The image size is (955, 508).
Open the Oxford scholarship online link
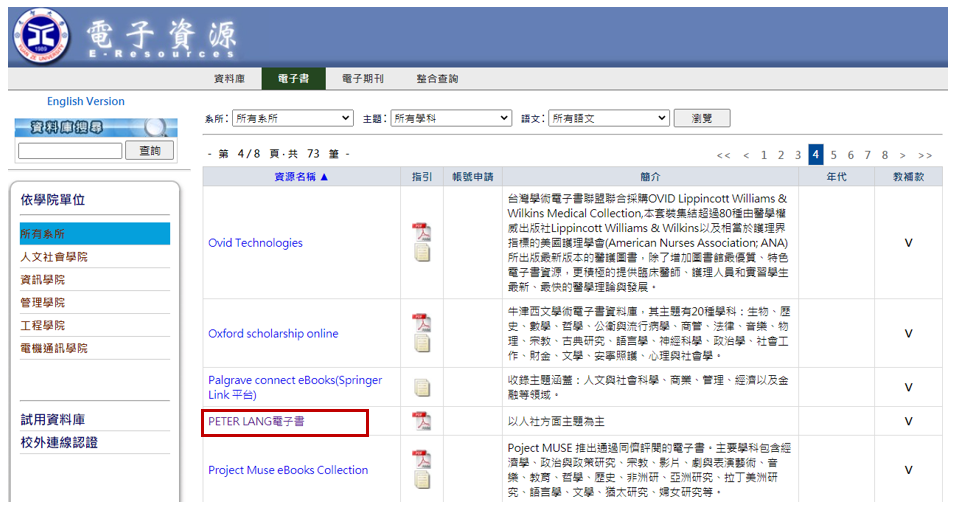click(273, 333)
